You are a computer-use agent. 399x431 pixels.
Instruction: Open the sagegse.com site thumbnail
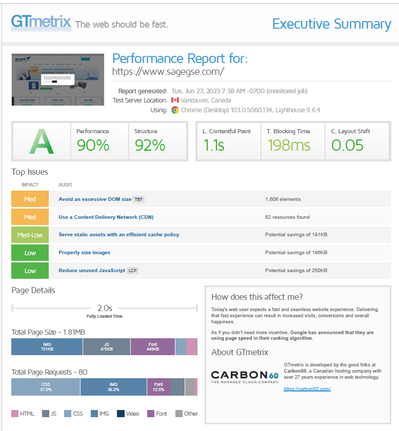pyautogui.click(x=58, y=80)
